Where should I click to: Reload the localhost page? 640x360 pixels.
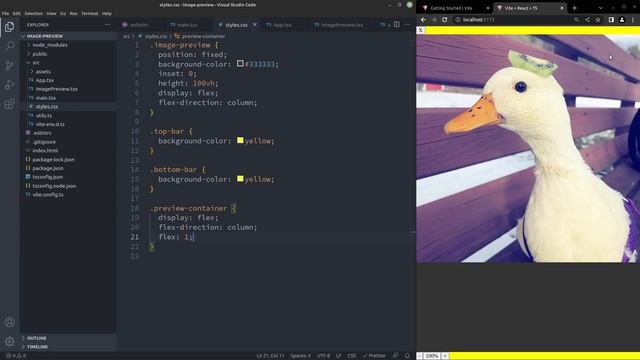[x=444, y=19]
